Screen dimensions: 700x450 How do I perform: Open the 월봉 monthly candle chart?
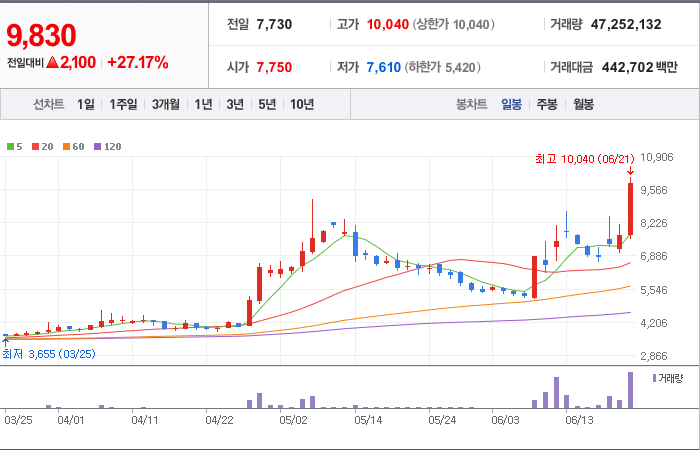click(583, 104)
